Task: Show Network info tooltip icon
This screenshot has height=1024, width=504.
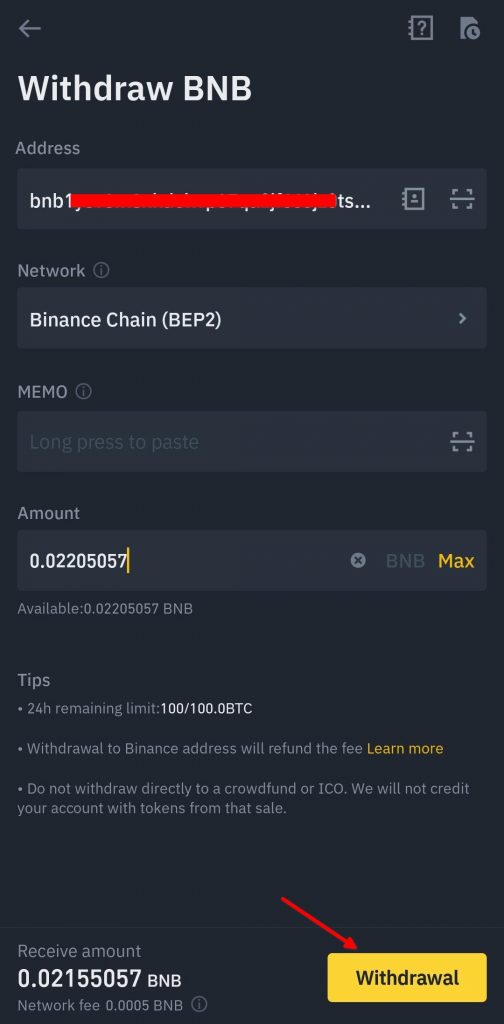Action: pos(101,270)
